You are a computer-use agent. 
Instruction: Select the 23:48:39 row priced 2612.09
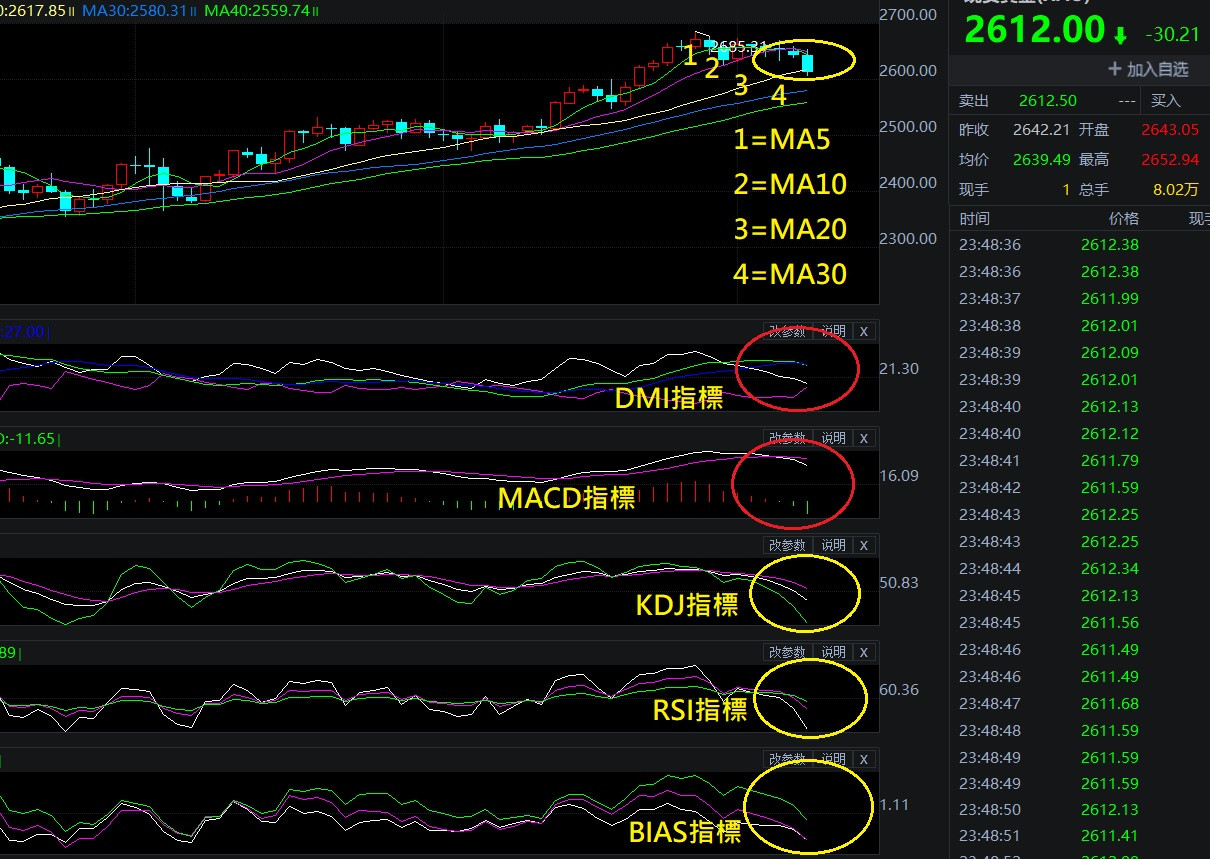tap(1080, 352)
